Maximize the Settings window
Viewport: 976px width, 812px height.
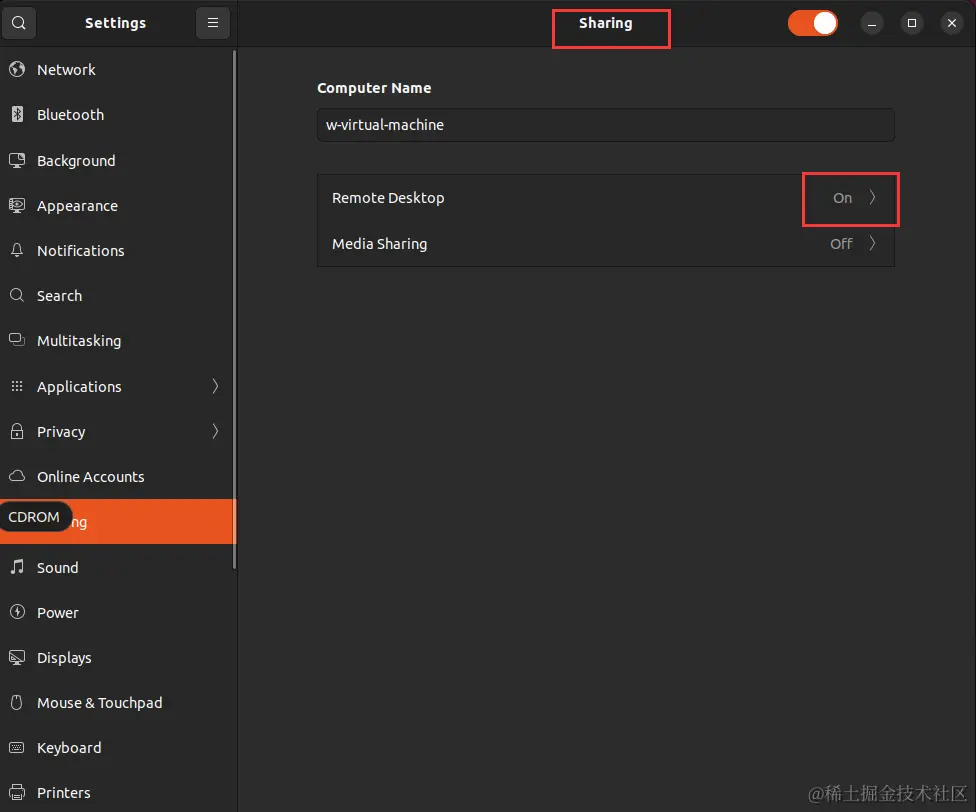[x=912, y=23]
